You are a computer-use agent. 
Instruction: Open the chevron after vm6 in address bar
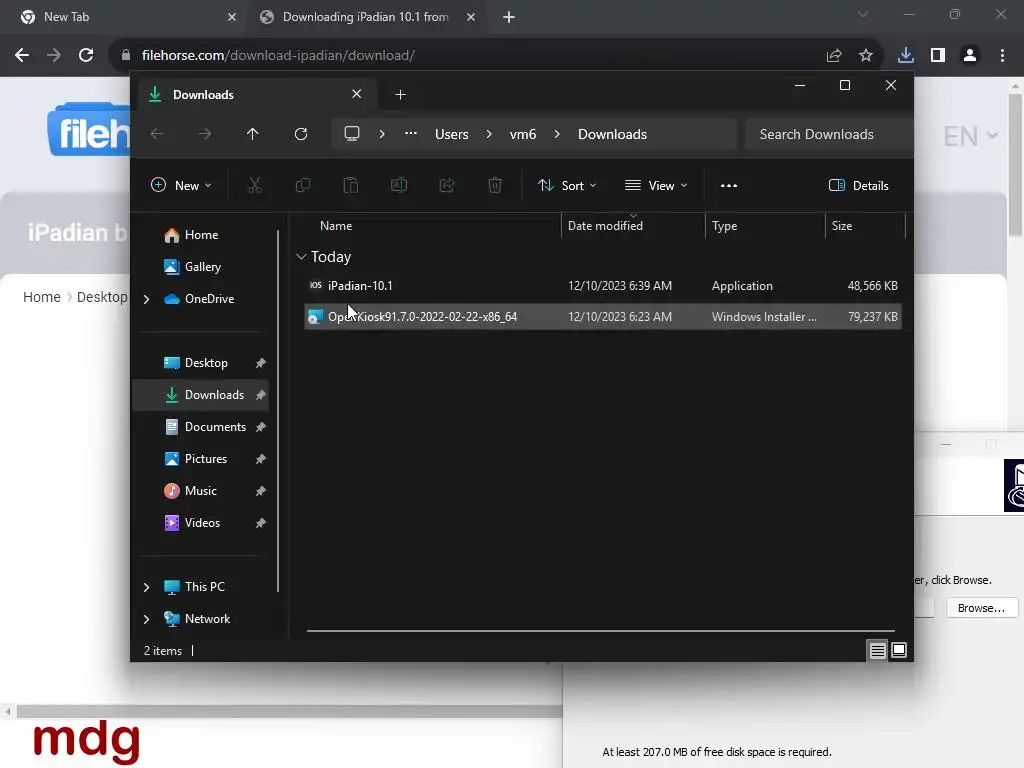click(556, 134)
